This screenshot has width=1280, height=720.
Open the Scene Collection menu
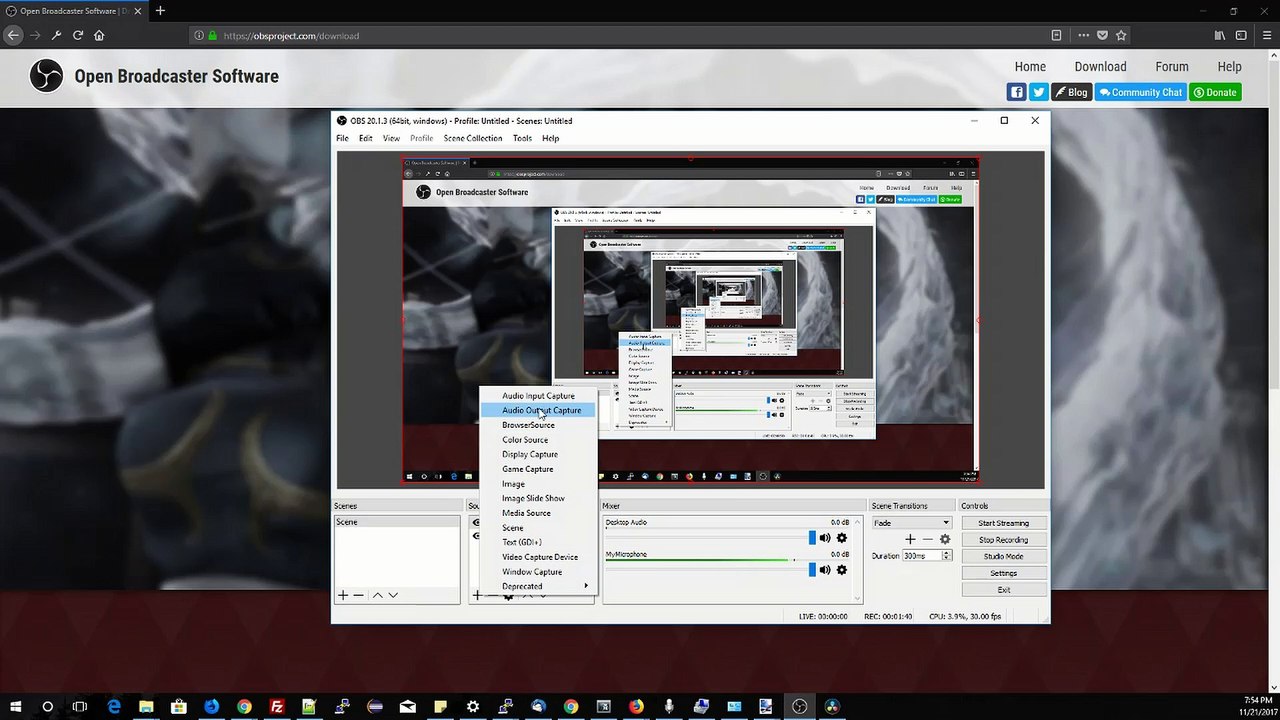(x=473, y=138)
